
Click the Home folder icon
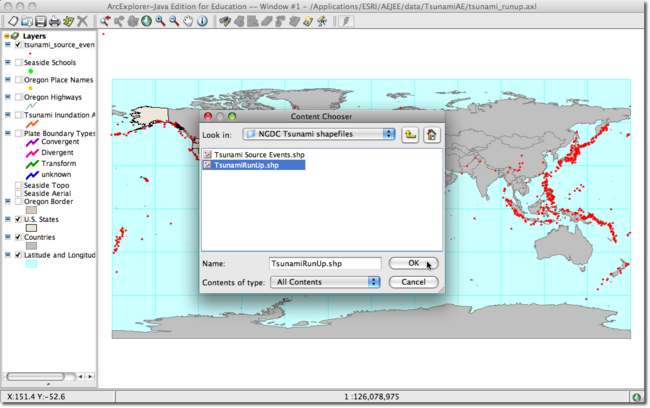pyautogui.click(x=431, y=135)
